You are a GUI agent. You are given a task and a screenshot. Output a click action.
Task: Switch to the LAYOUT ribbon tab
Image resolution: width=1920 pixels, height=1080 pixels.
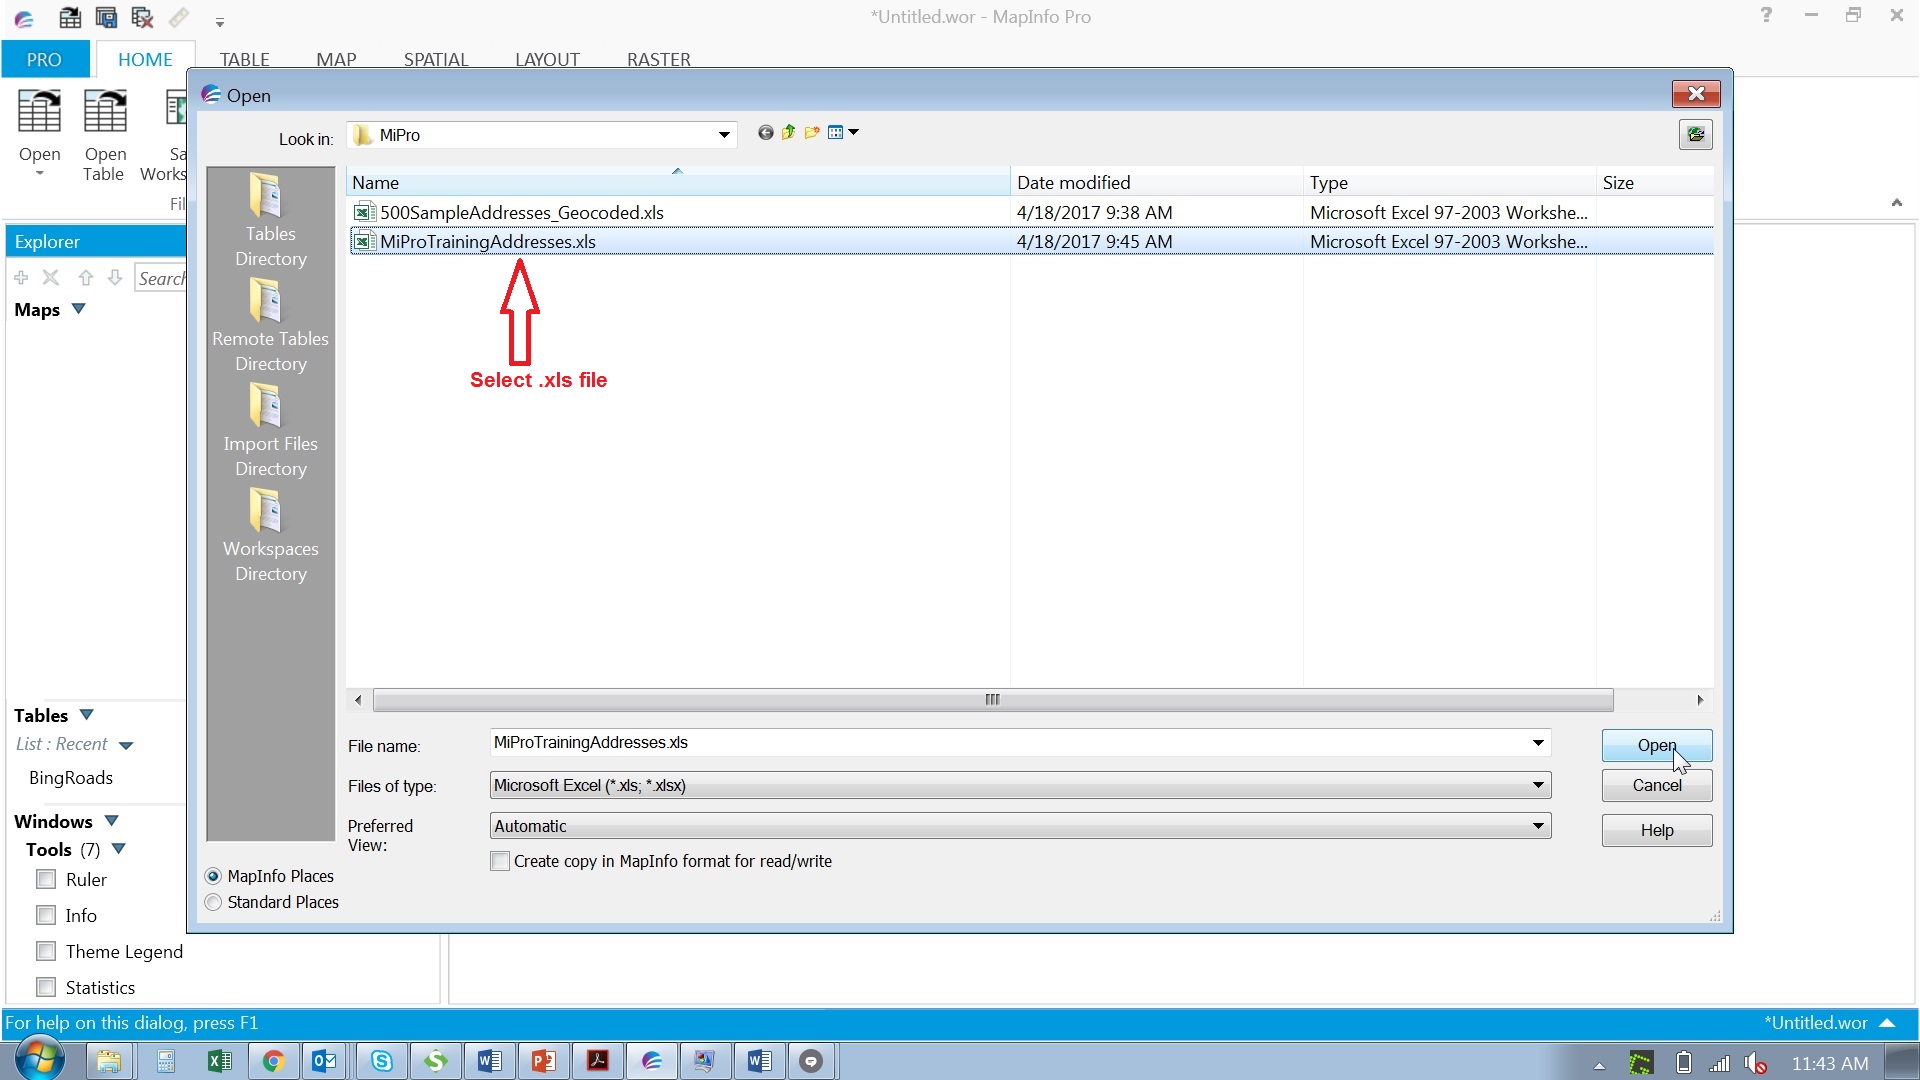pyautogui.click(x=547, y=59)
